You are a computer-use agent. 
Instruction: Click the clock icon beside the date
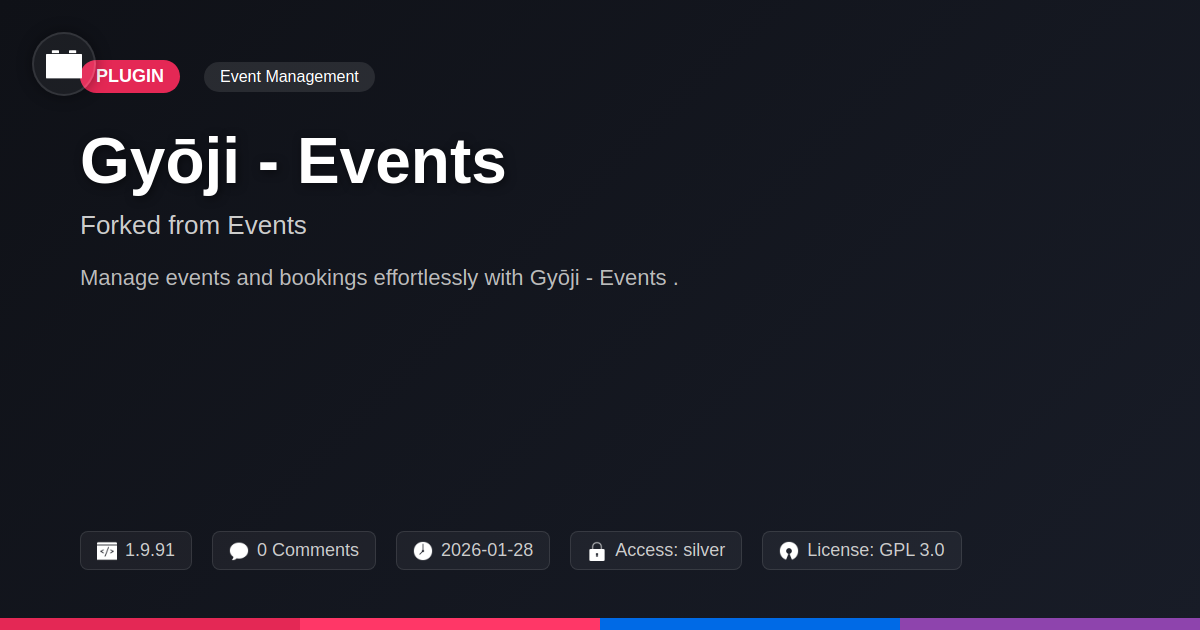point(423,551)
